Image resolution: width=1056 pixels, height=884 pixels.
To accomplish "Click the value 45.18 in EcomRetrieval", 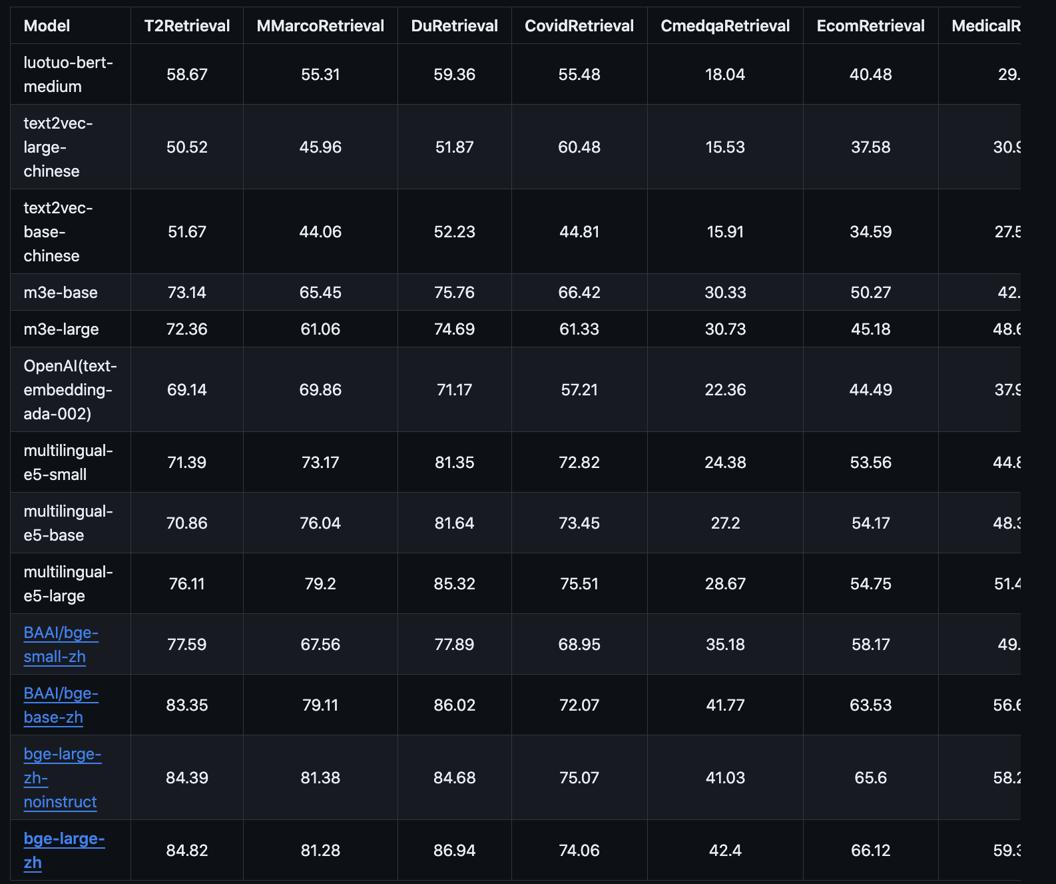I will pyautogui.click(x=870, y=329).
